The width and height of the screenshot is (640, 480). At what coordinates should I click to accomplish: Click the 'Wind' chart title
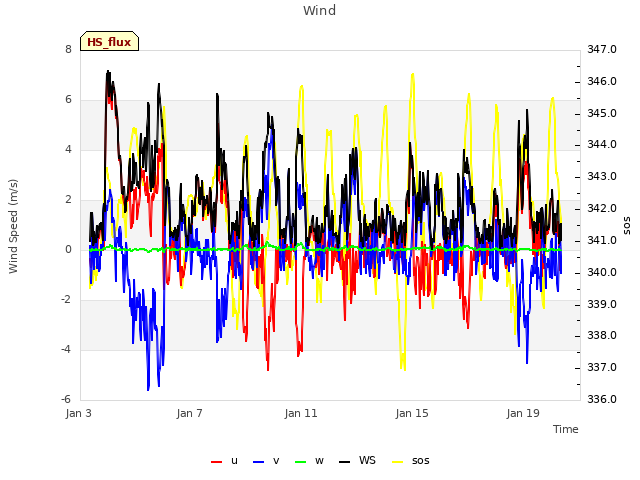(320, 10)
